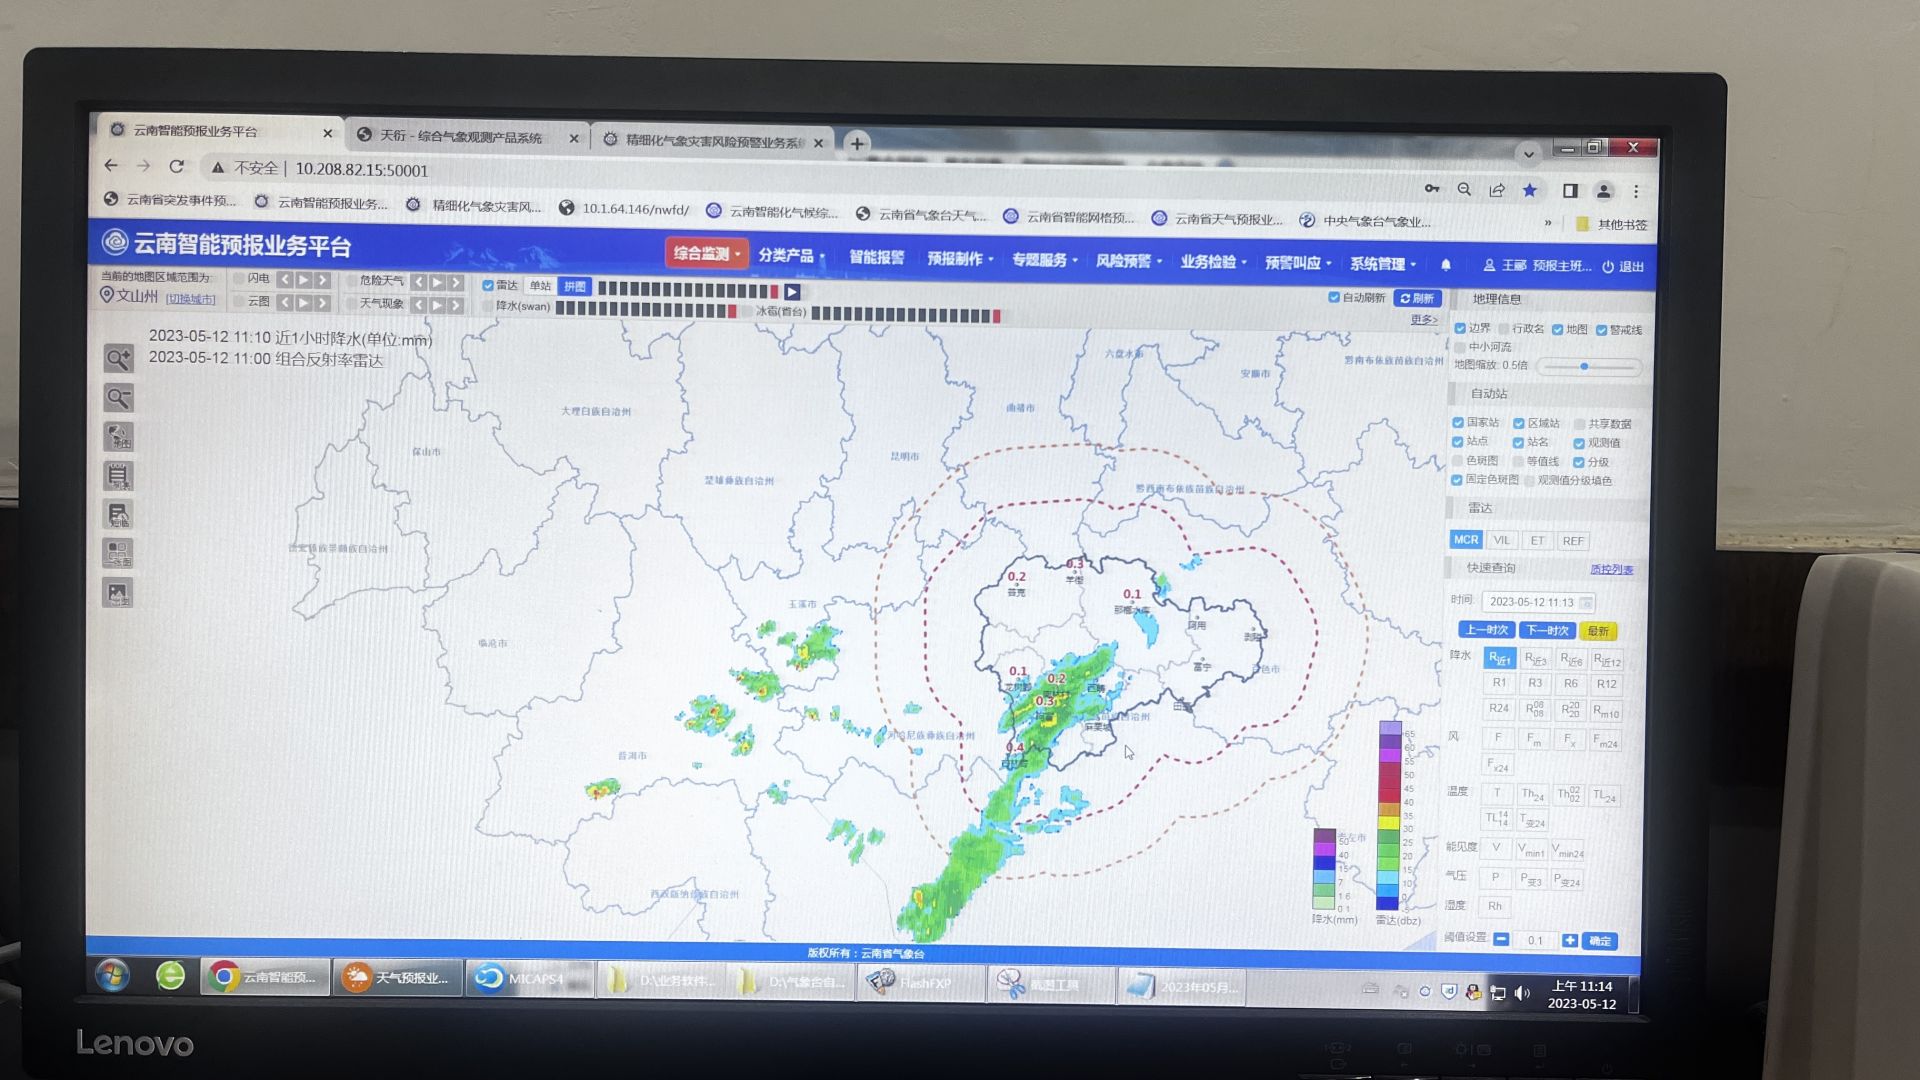Click the taskbar volume speaker icon
Screen dimensions: 1920x1080
click(x=1522, y=992)
